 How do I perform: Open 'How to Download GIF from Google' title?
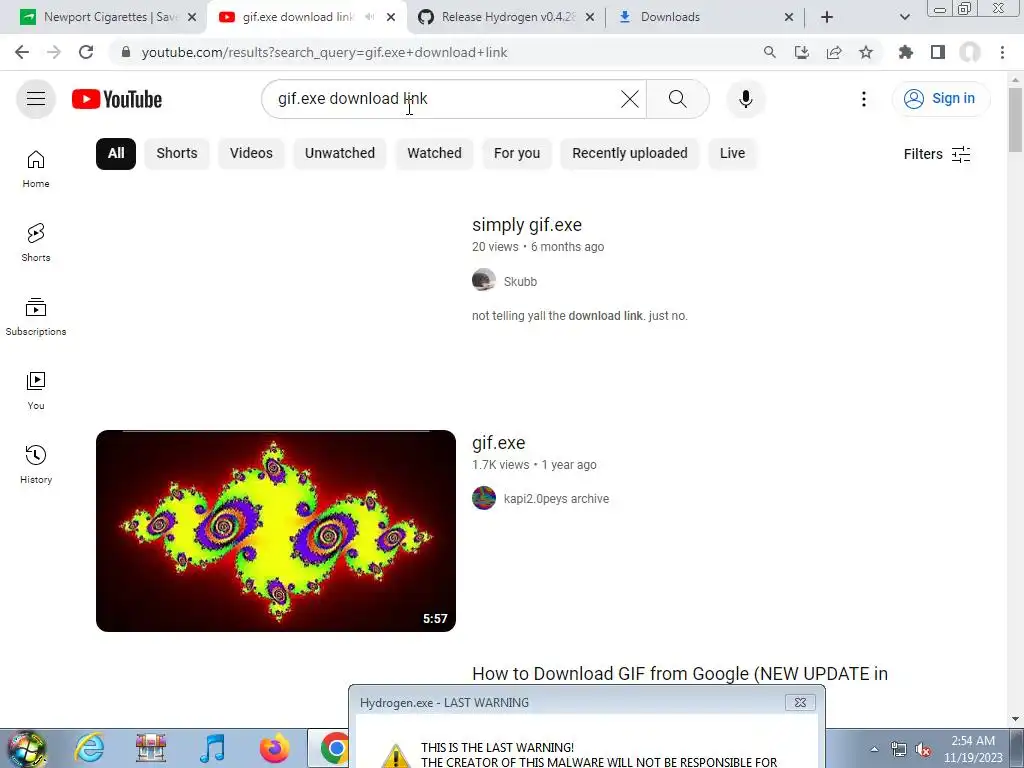click(x=680, y=674)
